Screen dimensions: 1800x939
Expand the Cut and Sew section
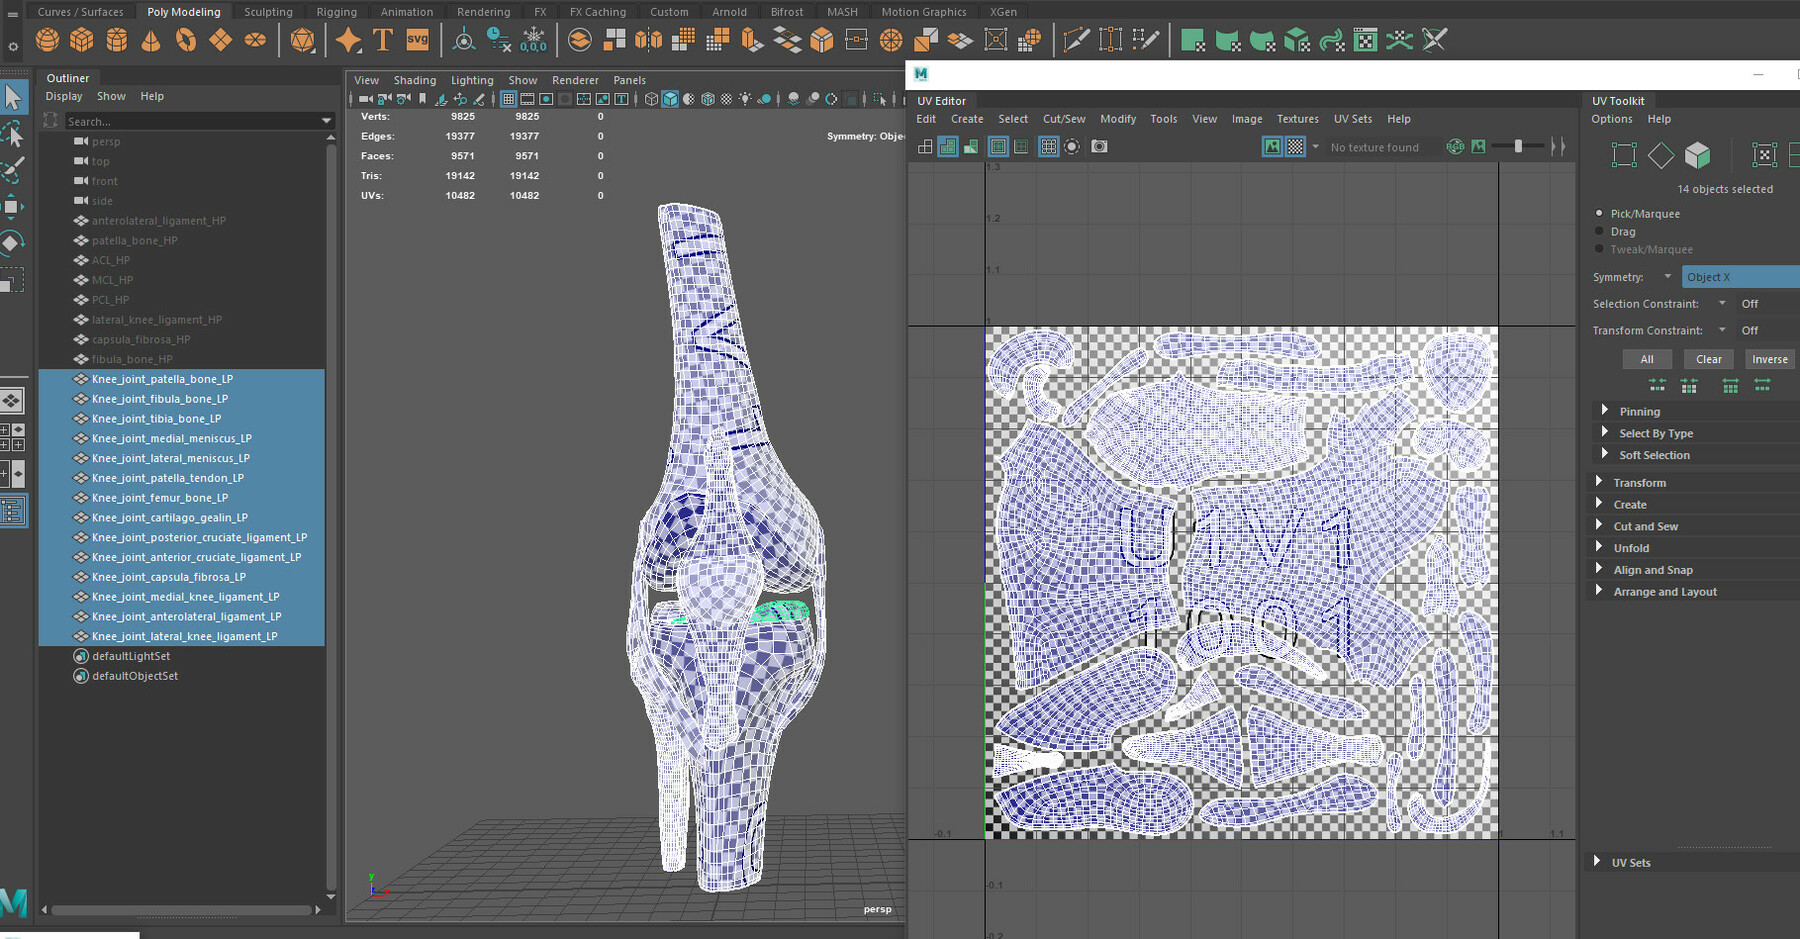[1646, 525]
